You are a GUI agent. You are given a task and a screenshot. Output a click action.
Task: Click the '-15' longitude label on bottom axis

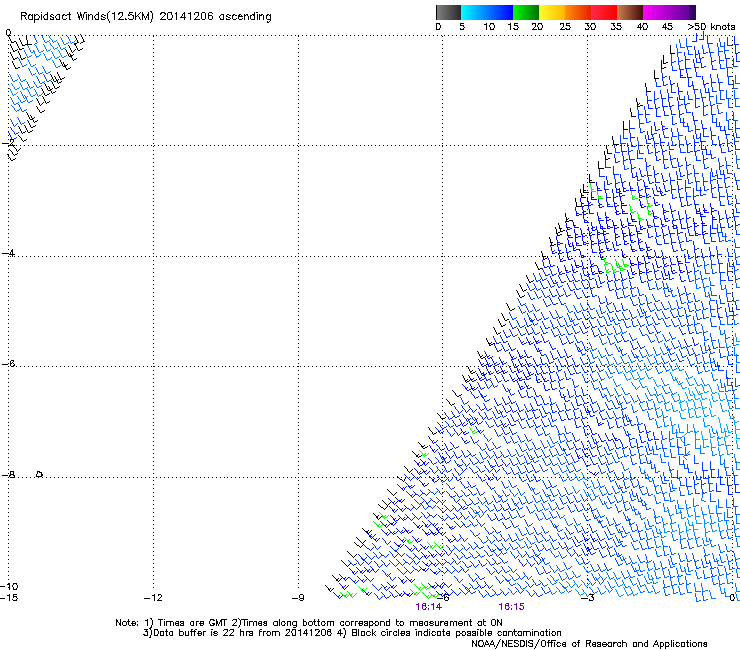click(x=9, y=598)
